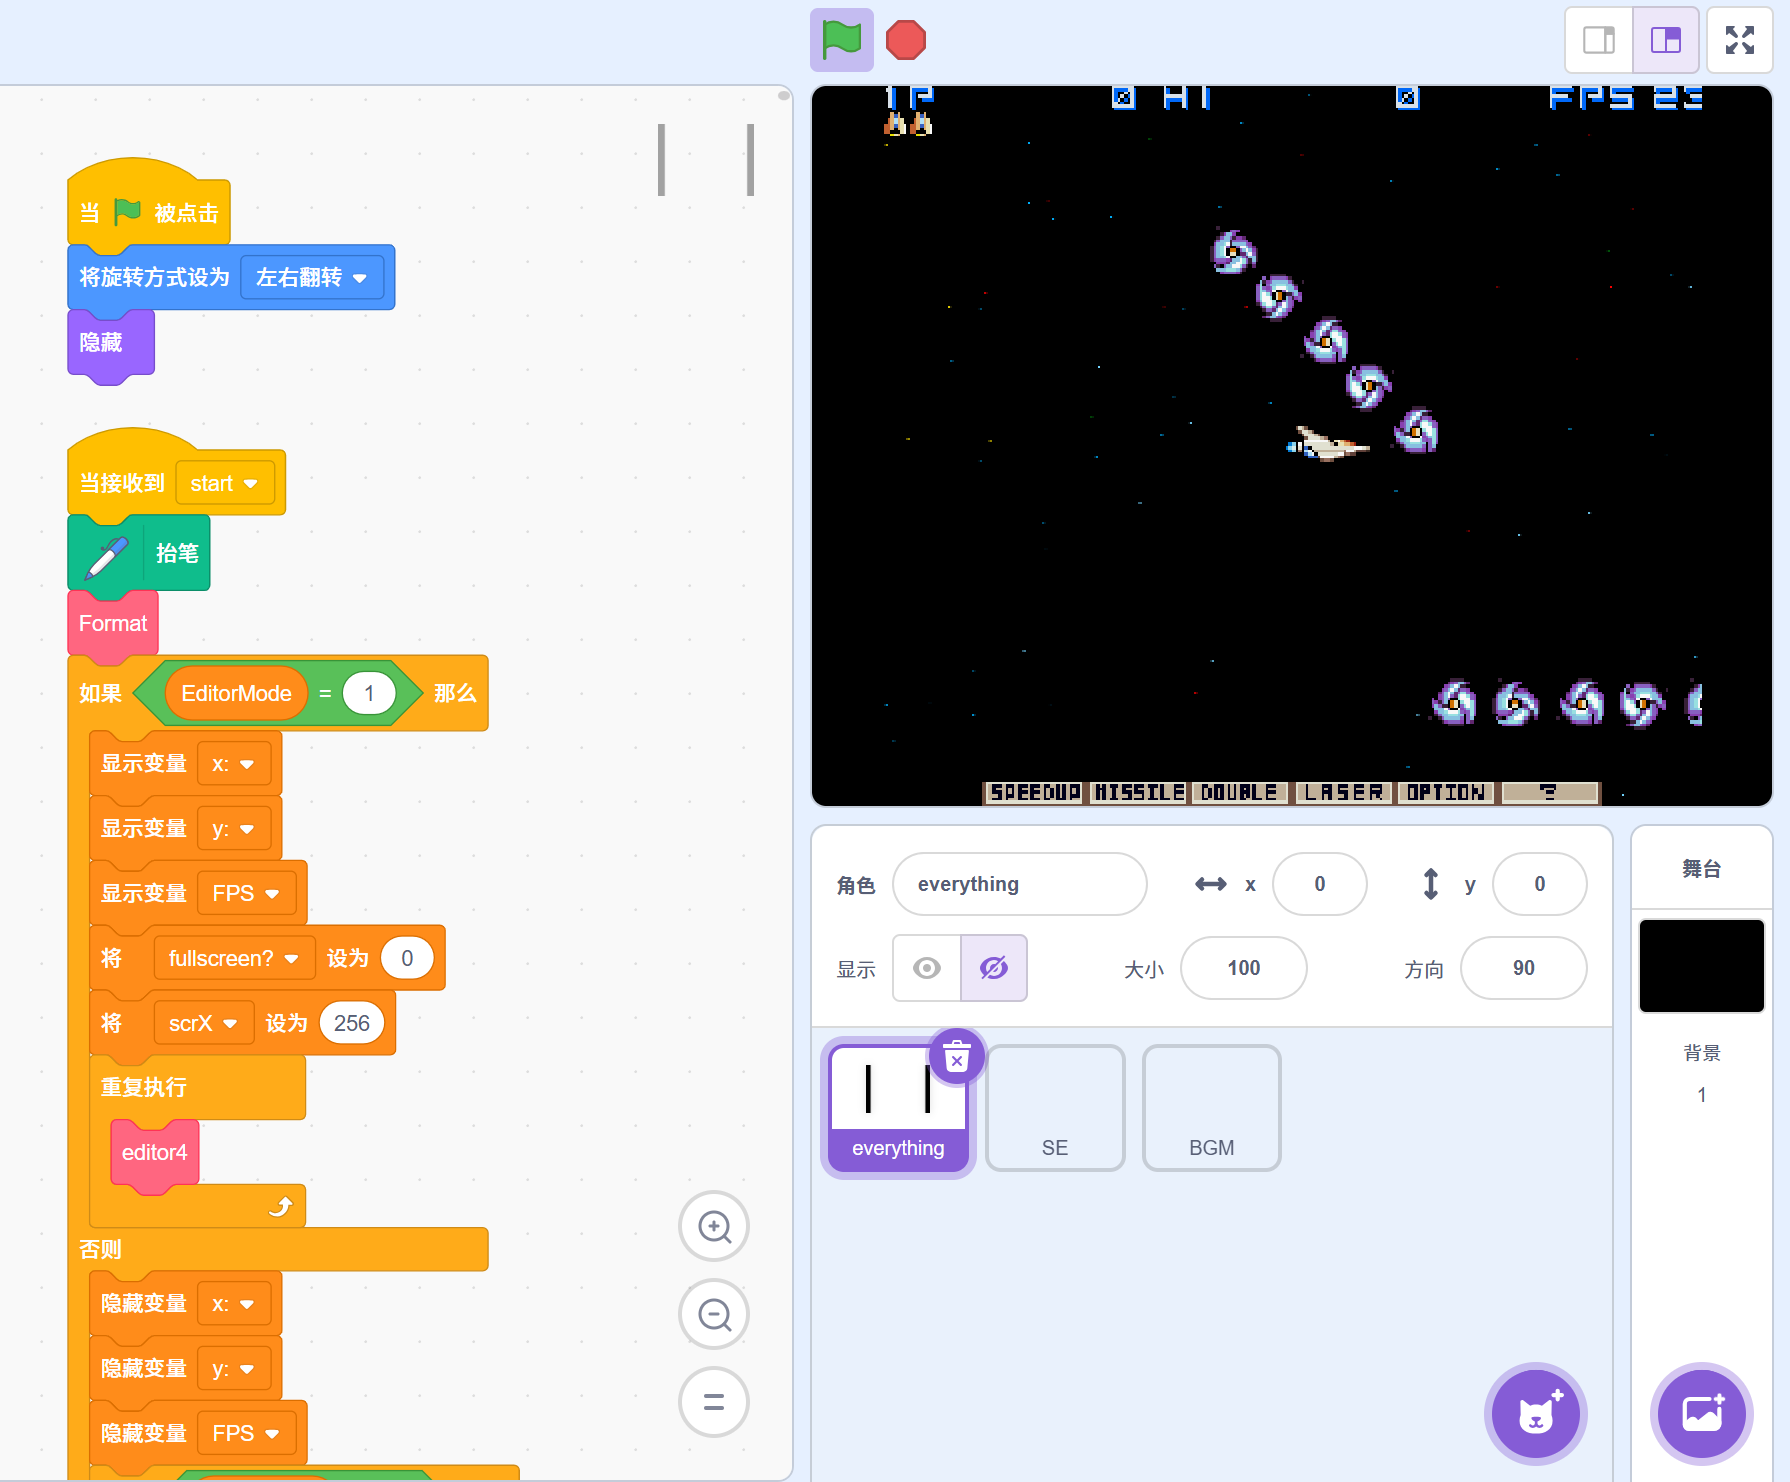Open the choose a backdrop button
This screenshot has height=1482, width=1790.
click(x=1701, y=1414)
